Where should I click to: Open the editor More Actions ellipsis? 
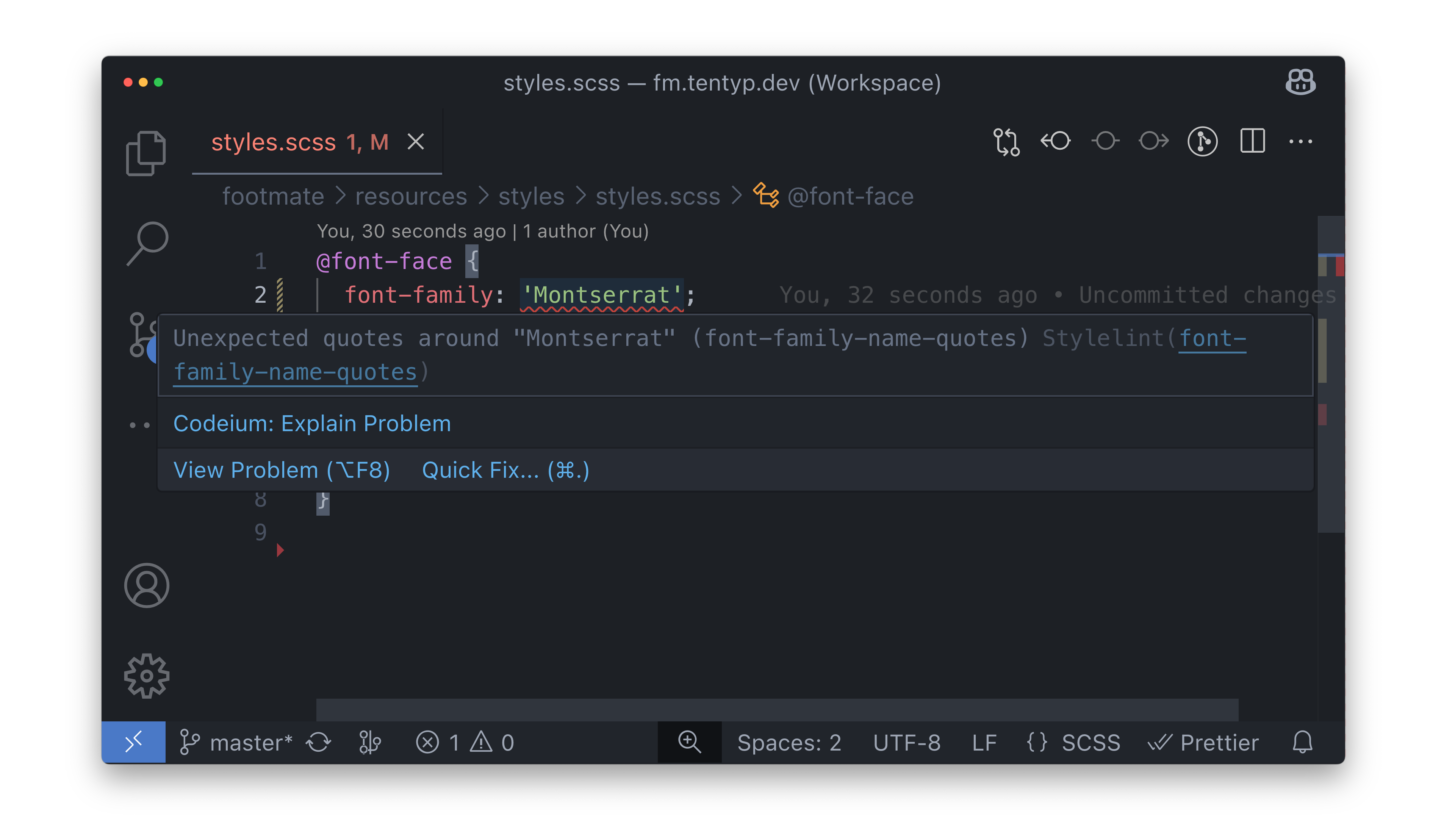coord(1301,142)
